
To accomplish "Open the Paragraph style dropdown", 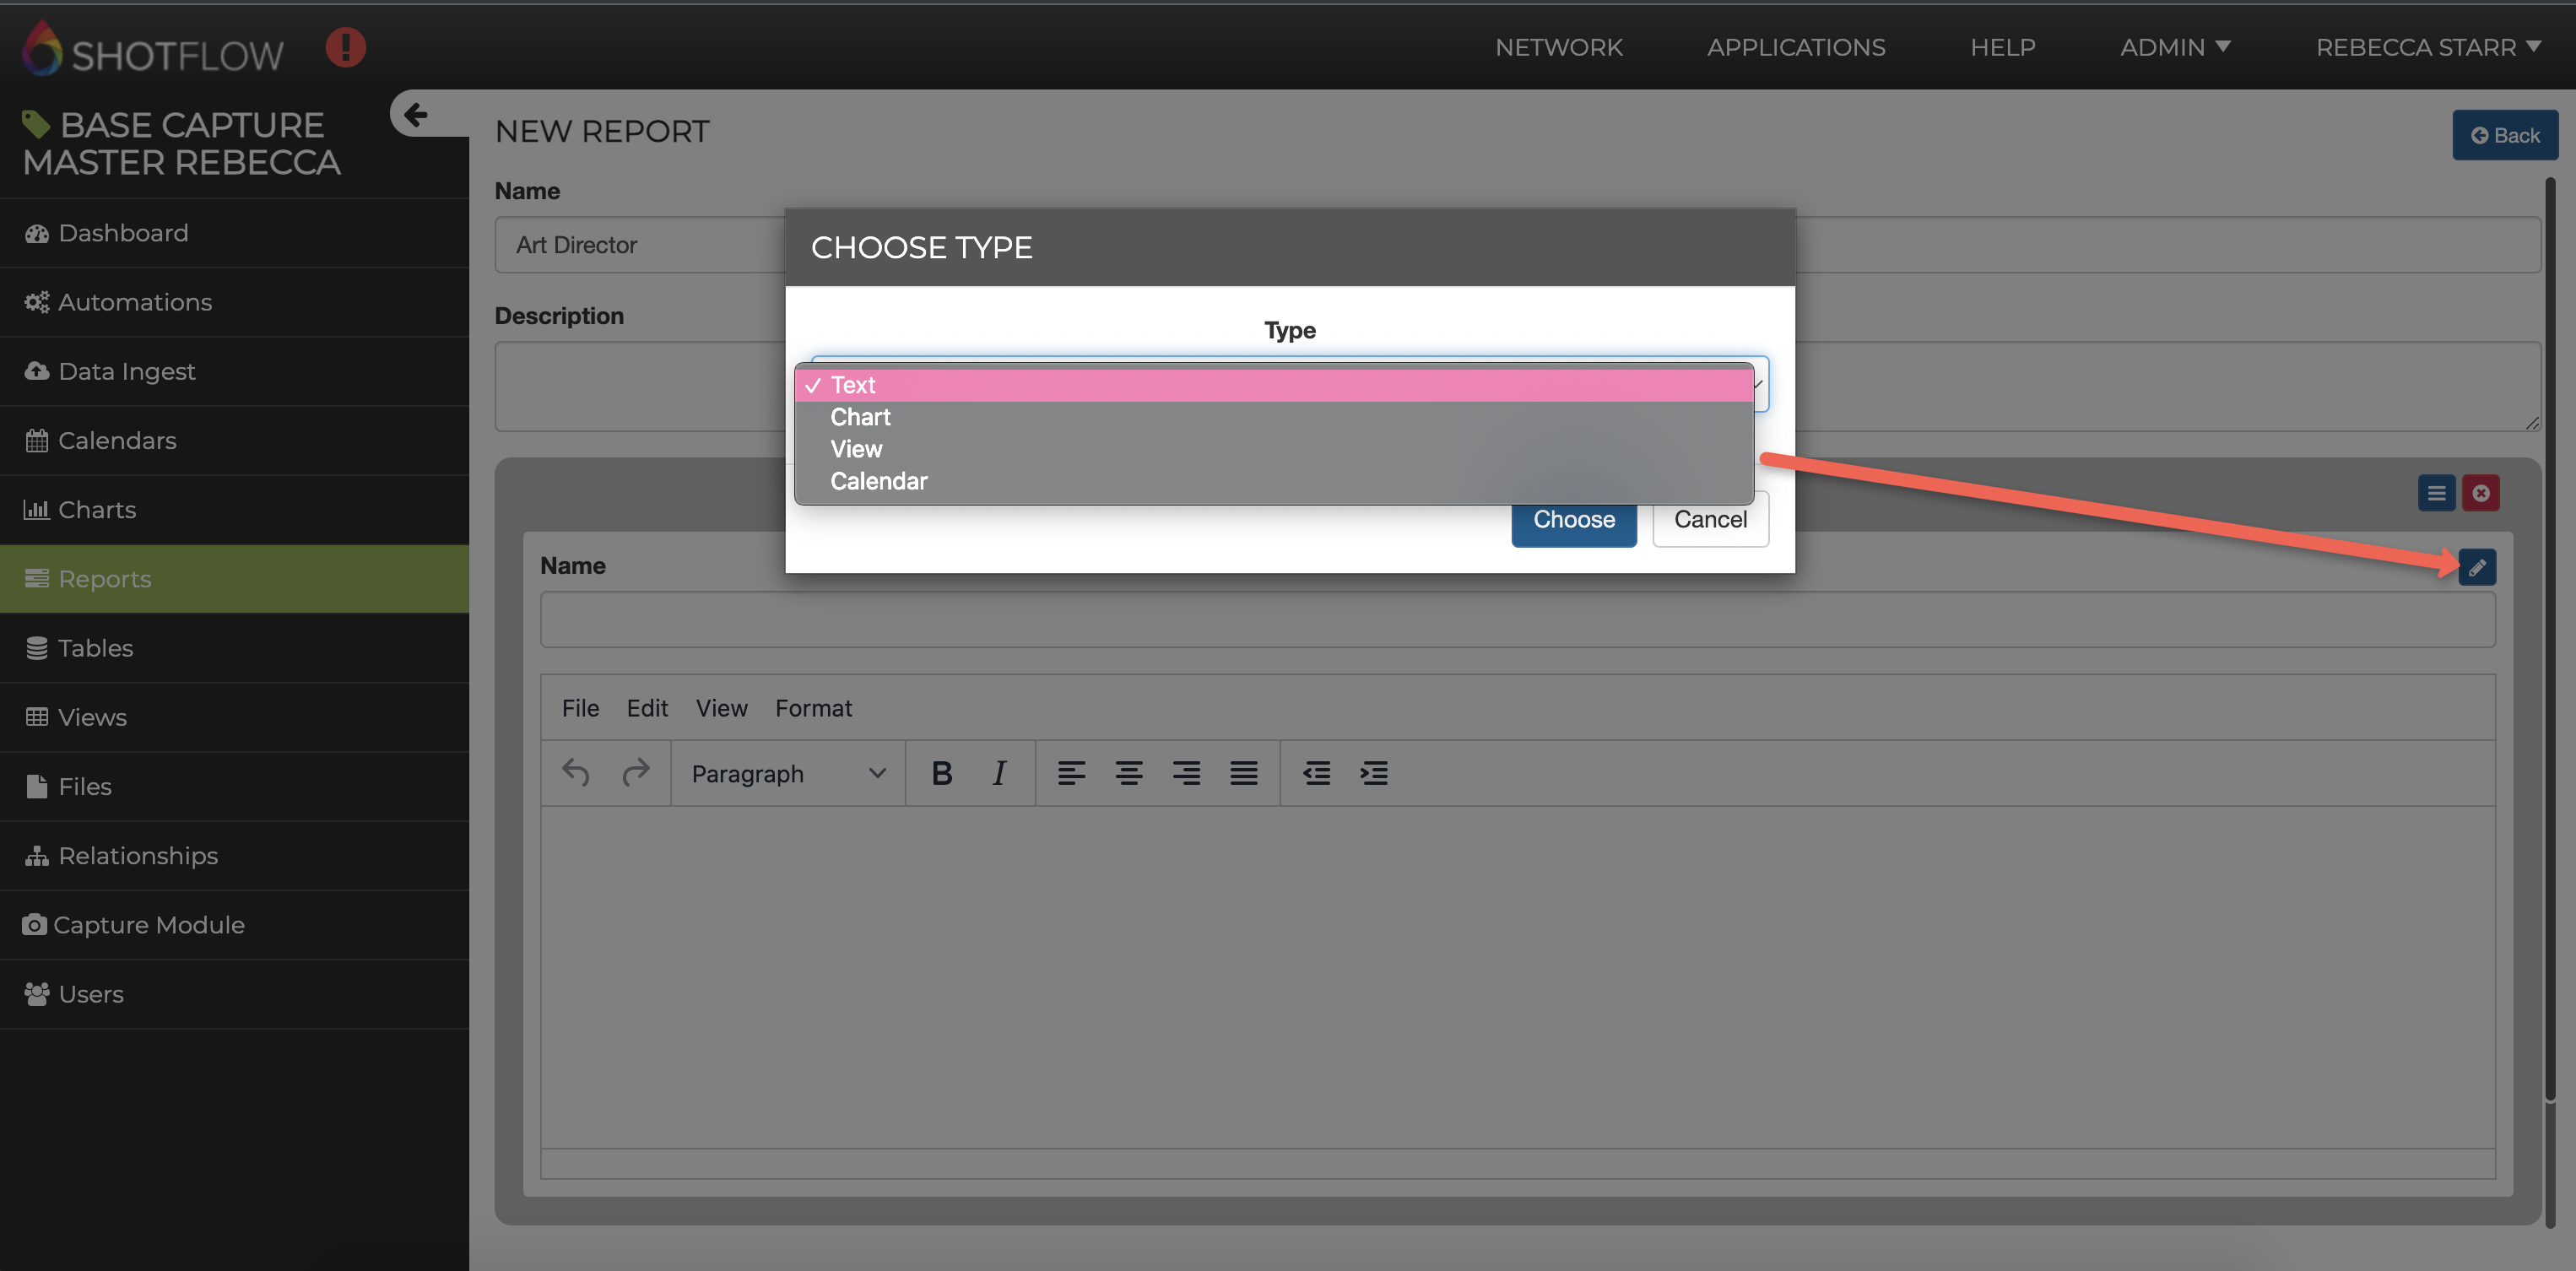I will coord(788,773).
